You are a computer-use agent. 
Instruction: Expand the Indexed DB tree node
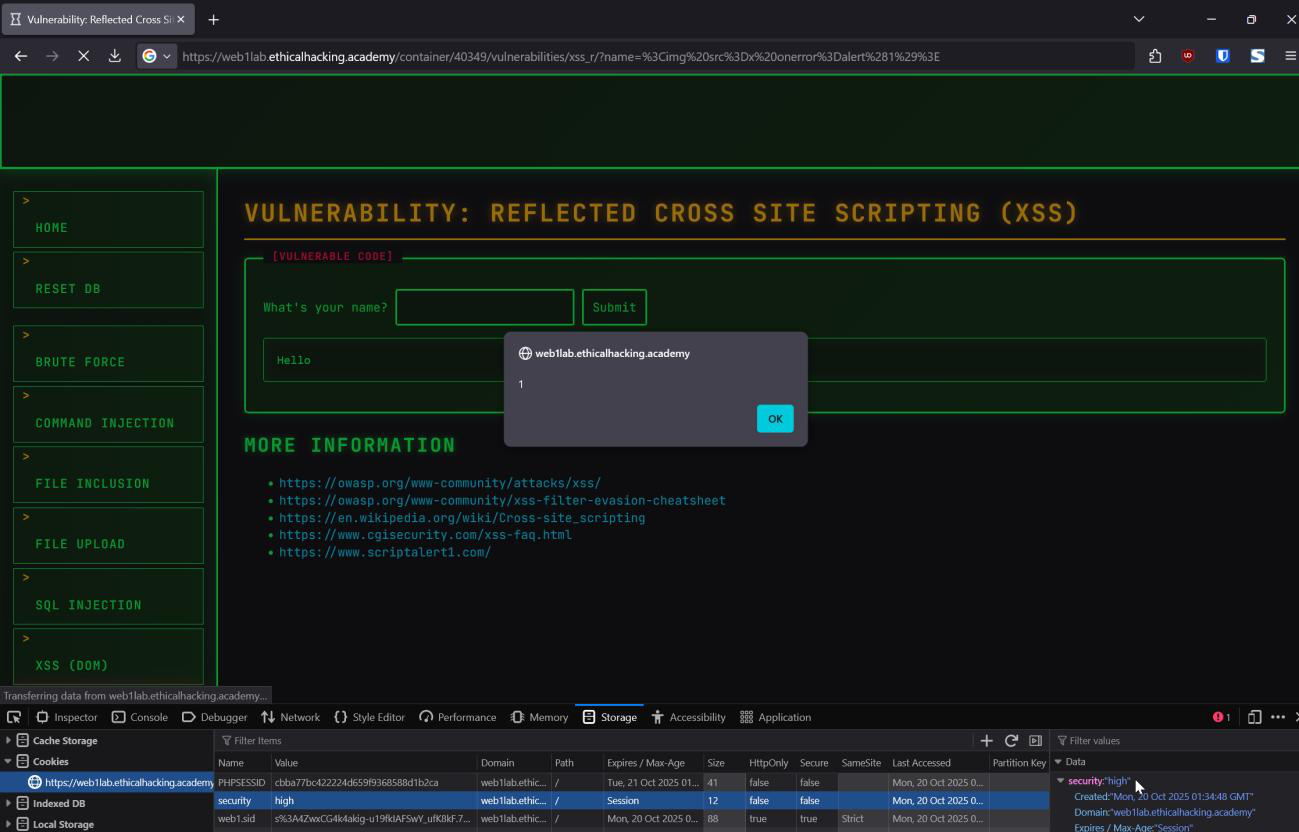(x=9, y=803)
